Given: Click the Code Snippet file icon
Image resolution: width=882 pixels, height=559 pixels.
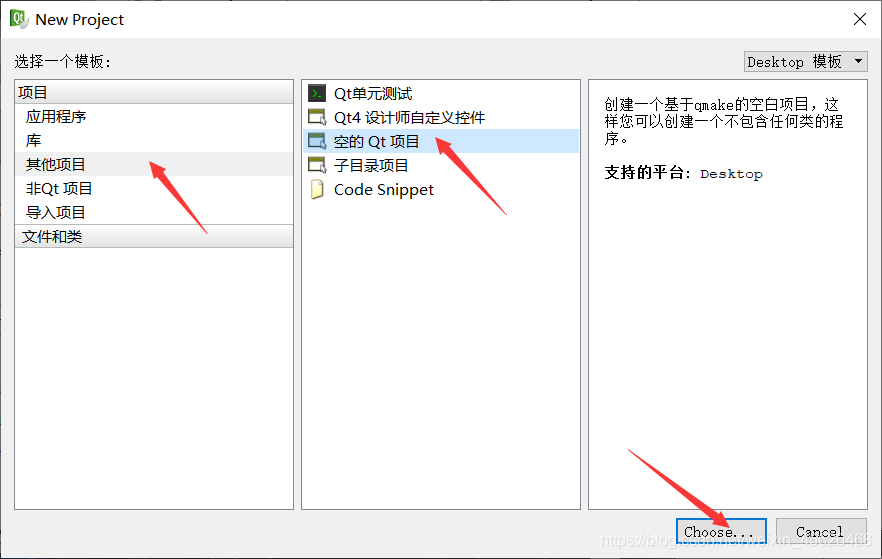Looking at the screenshot, I should point(317,190).
